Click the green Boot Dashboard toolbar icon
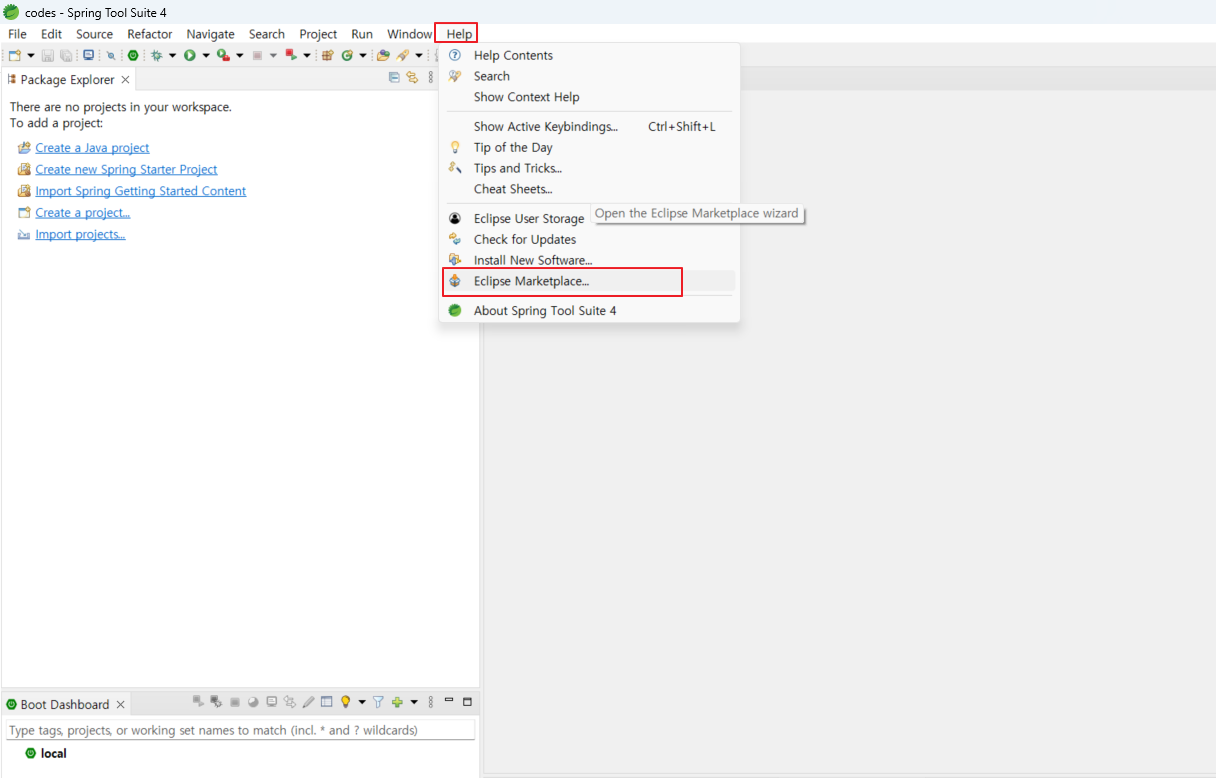This screenshot has height=778, width=1216. pyautogui.click(x=133, y=55)
